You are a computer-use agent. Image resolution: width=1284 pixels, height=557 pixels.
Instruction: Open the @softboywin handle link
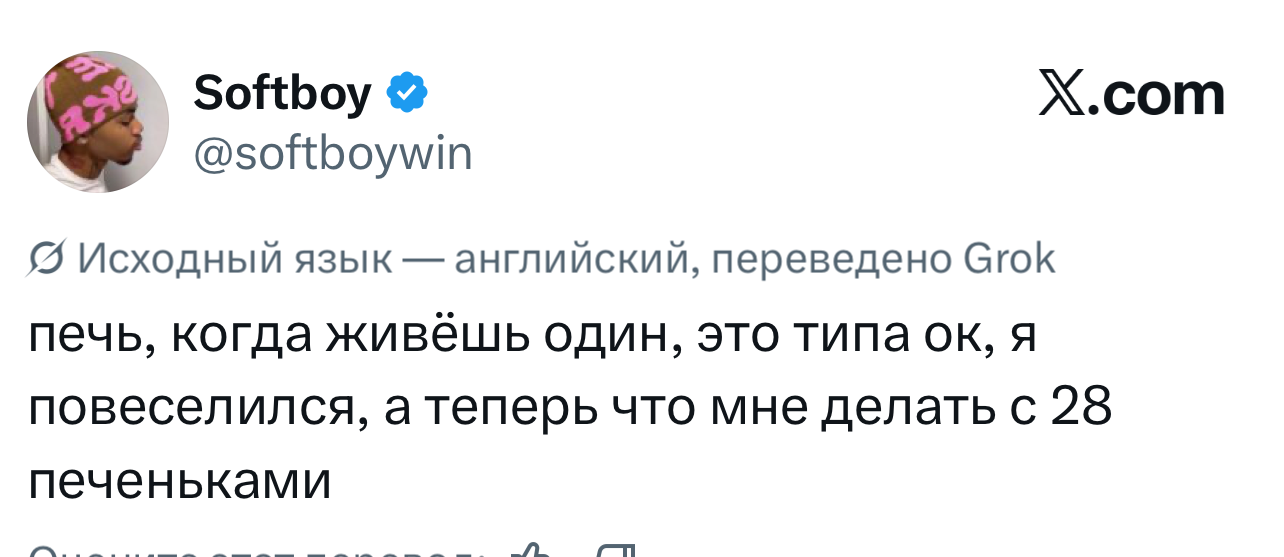[331, 155]
